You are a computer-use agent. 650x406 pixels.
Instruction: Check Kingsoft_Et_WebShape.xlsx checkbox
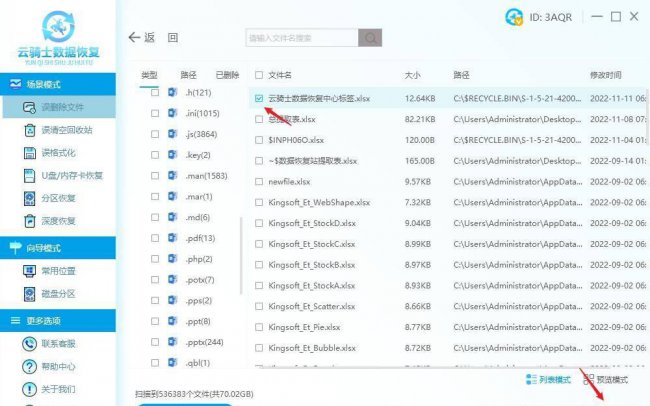click(x=259, y=202)
